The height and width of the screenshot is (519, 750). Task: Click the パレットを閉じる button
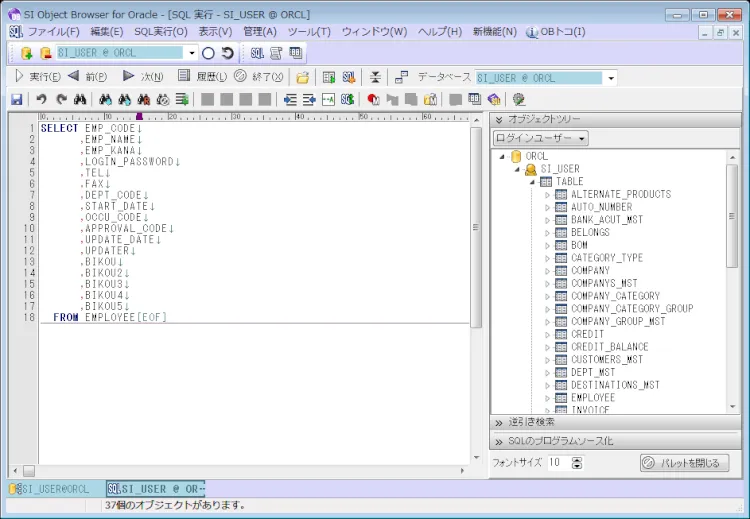click(684, 463)
